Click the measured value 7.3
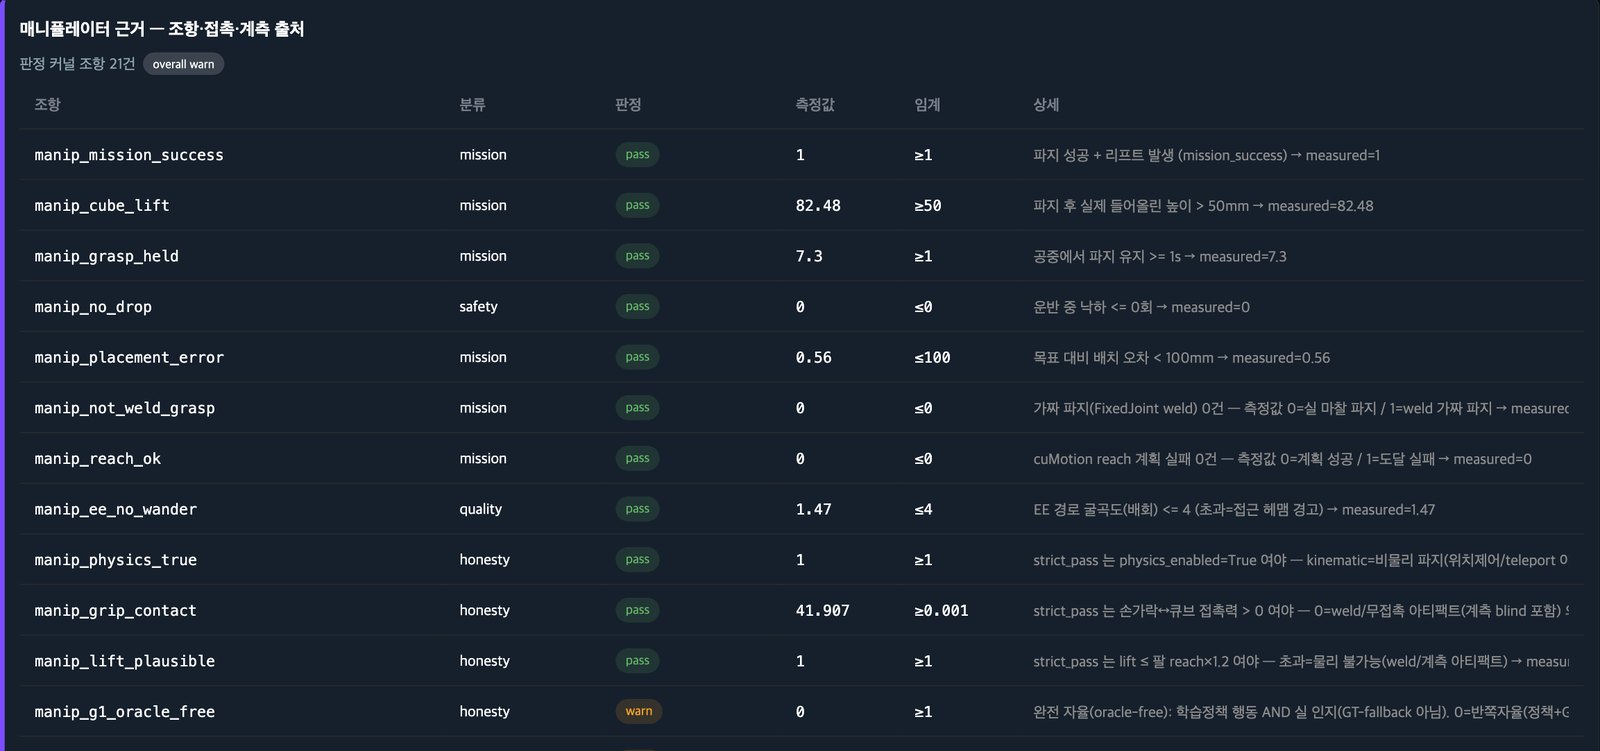1600x751 pixels. pyautogui.click(x=809, y=256)
